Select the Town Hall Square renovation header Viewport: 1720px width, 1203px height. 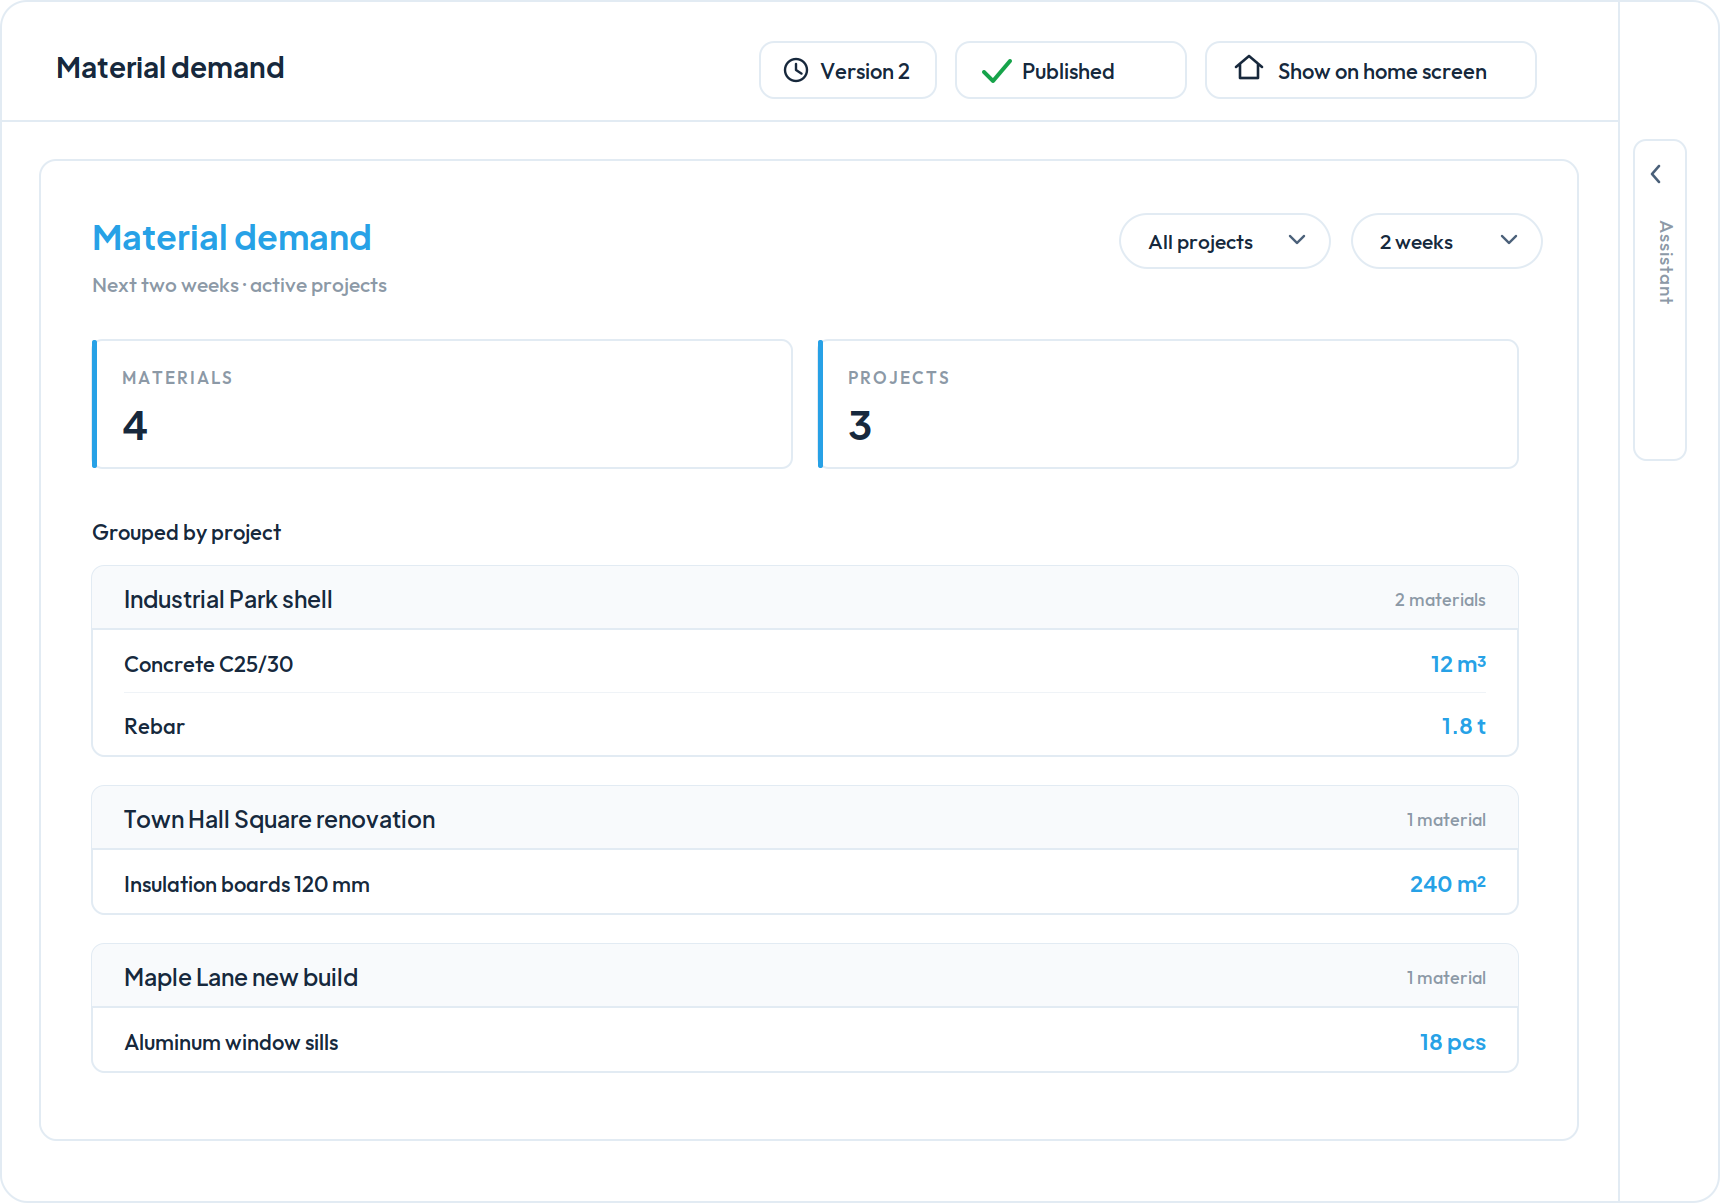point(805,818)
